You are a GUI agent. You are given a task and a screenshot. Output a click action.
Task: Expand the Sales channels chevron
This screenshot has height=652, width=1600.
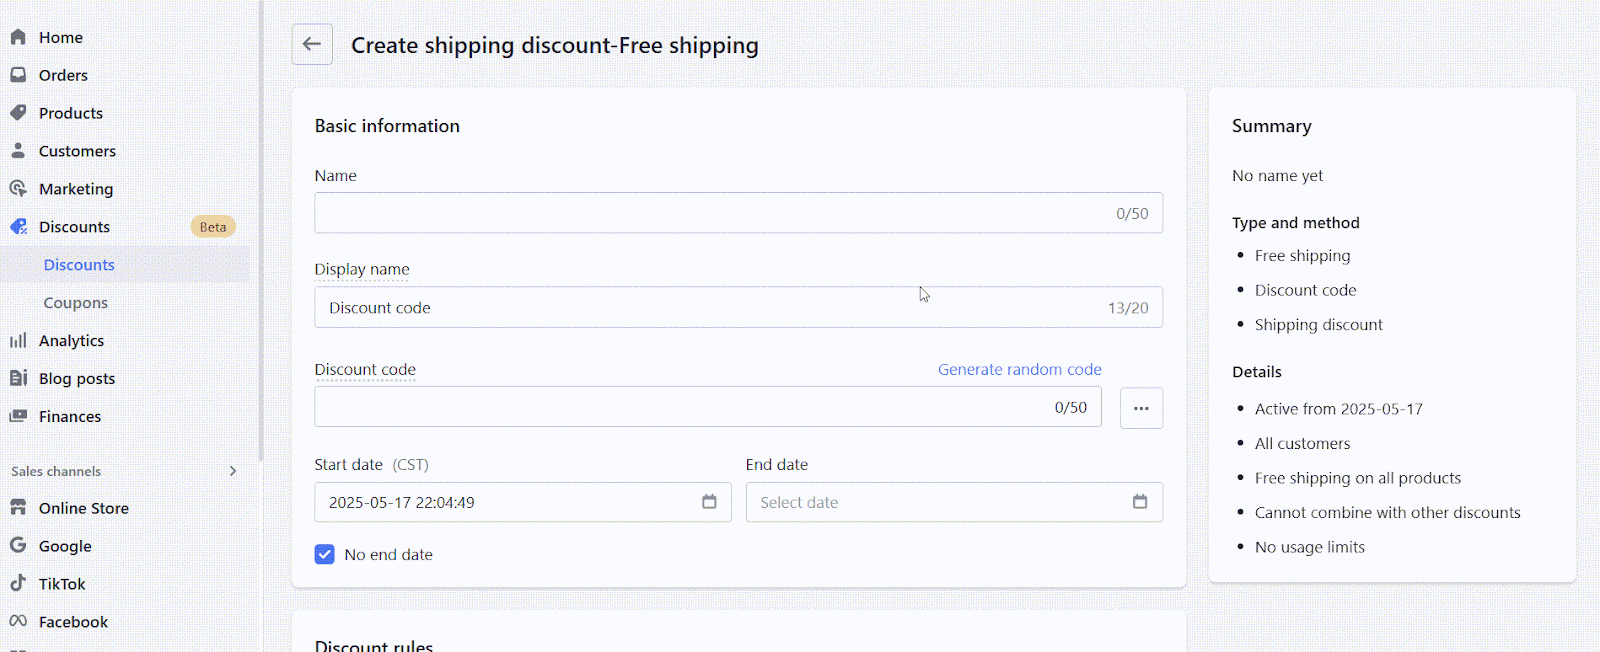coord(233,471)
